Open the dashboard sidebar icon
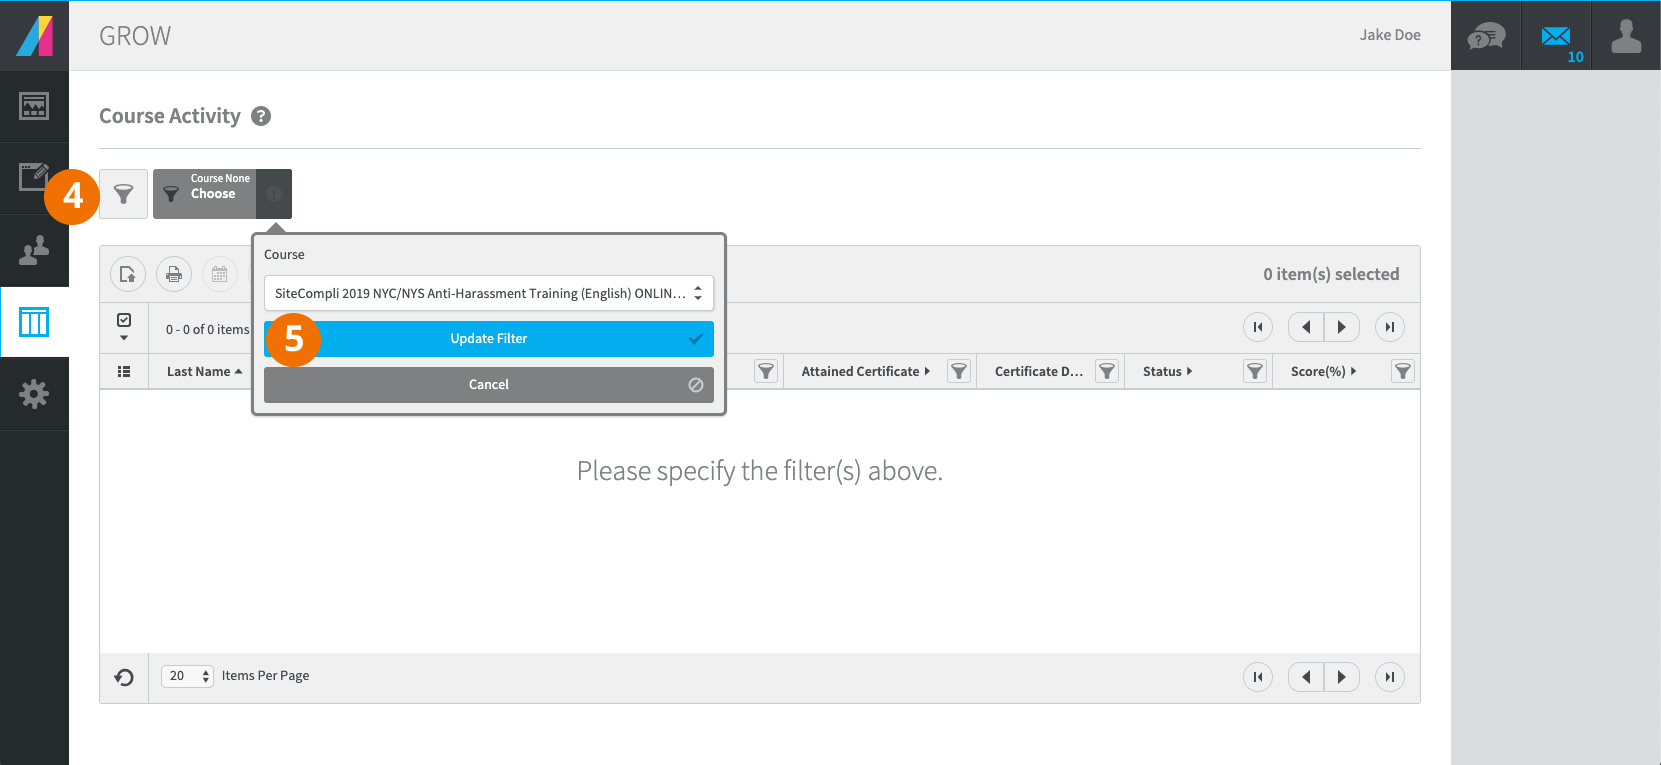This screenshot has width=1661, height=765. pos(34,106)
